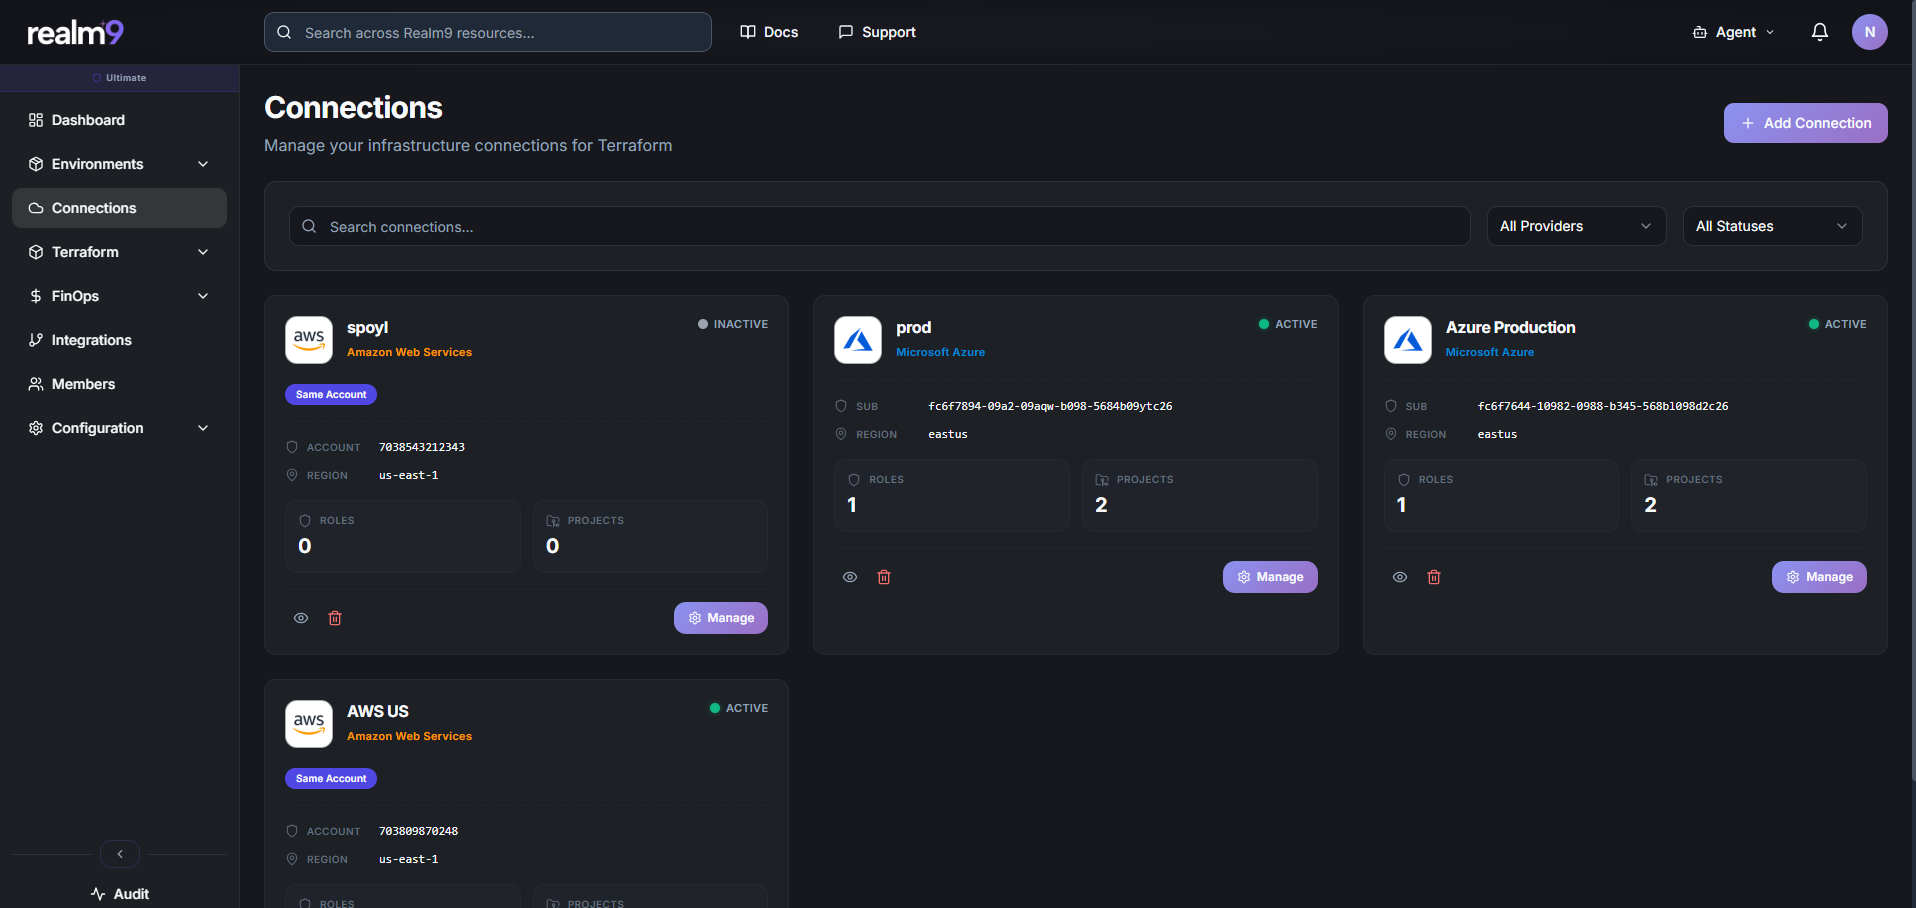The width and height of the screenshot is (1916, 908).
Task: Show details of the prod connection via eye icon
Action: [x=849, y=577]
